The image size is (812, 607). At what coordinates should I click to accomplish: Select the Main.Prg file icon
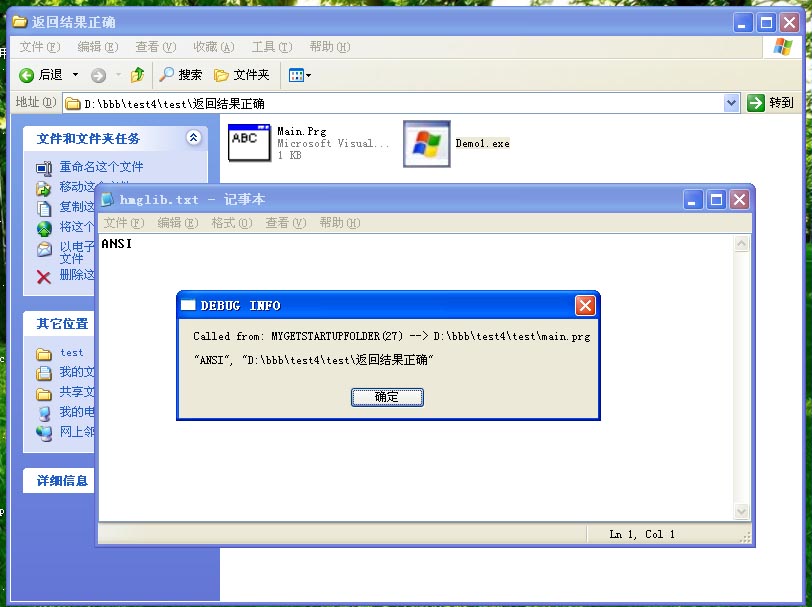coord(249,142)
